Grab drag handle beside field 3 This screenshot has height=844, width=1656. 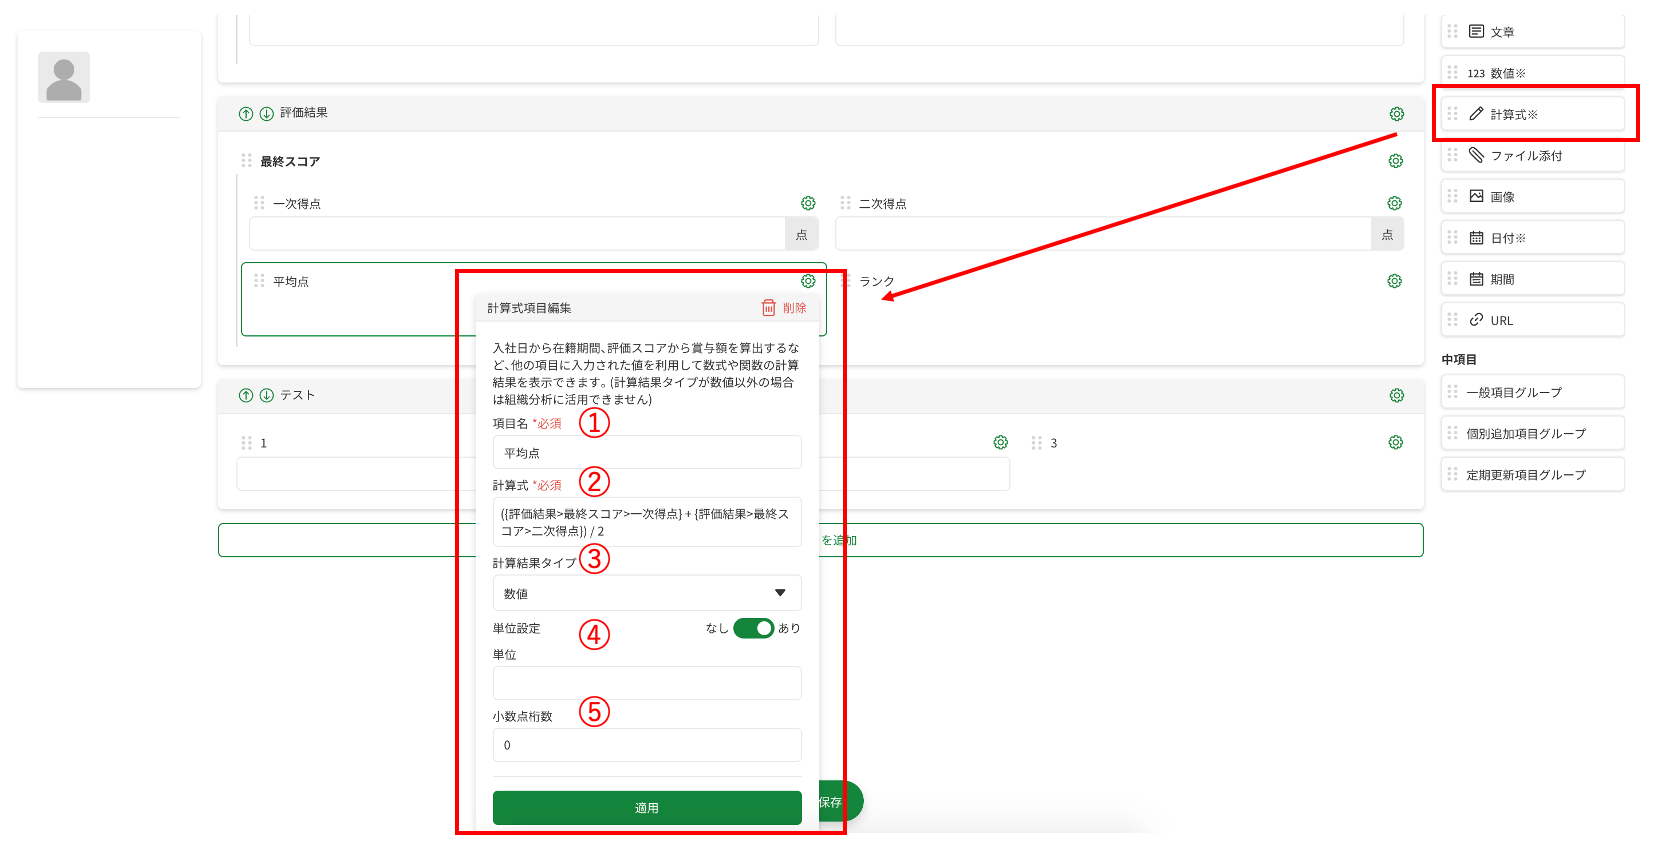[1037, 443]
